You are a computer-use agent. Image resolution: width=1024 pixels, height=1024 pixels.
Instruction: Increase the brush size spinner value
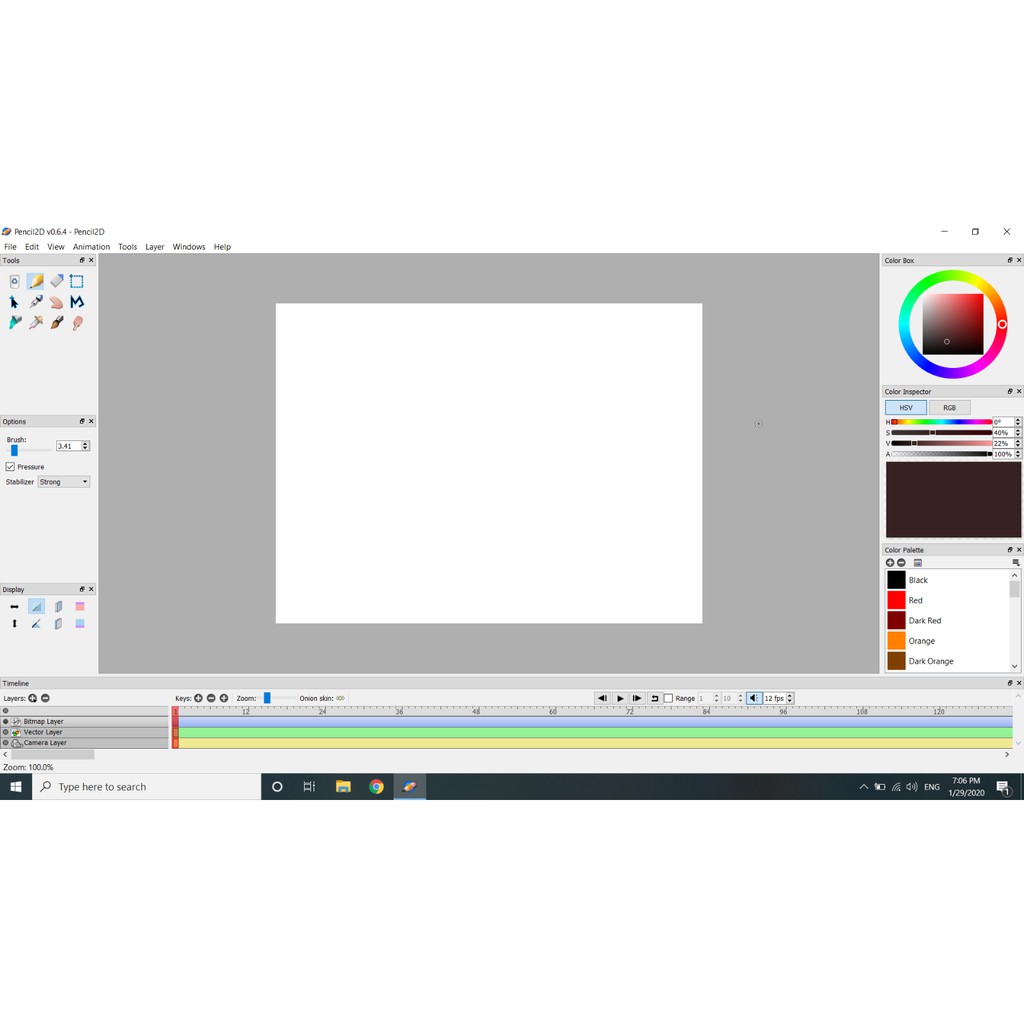coord(86,443)
